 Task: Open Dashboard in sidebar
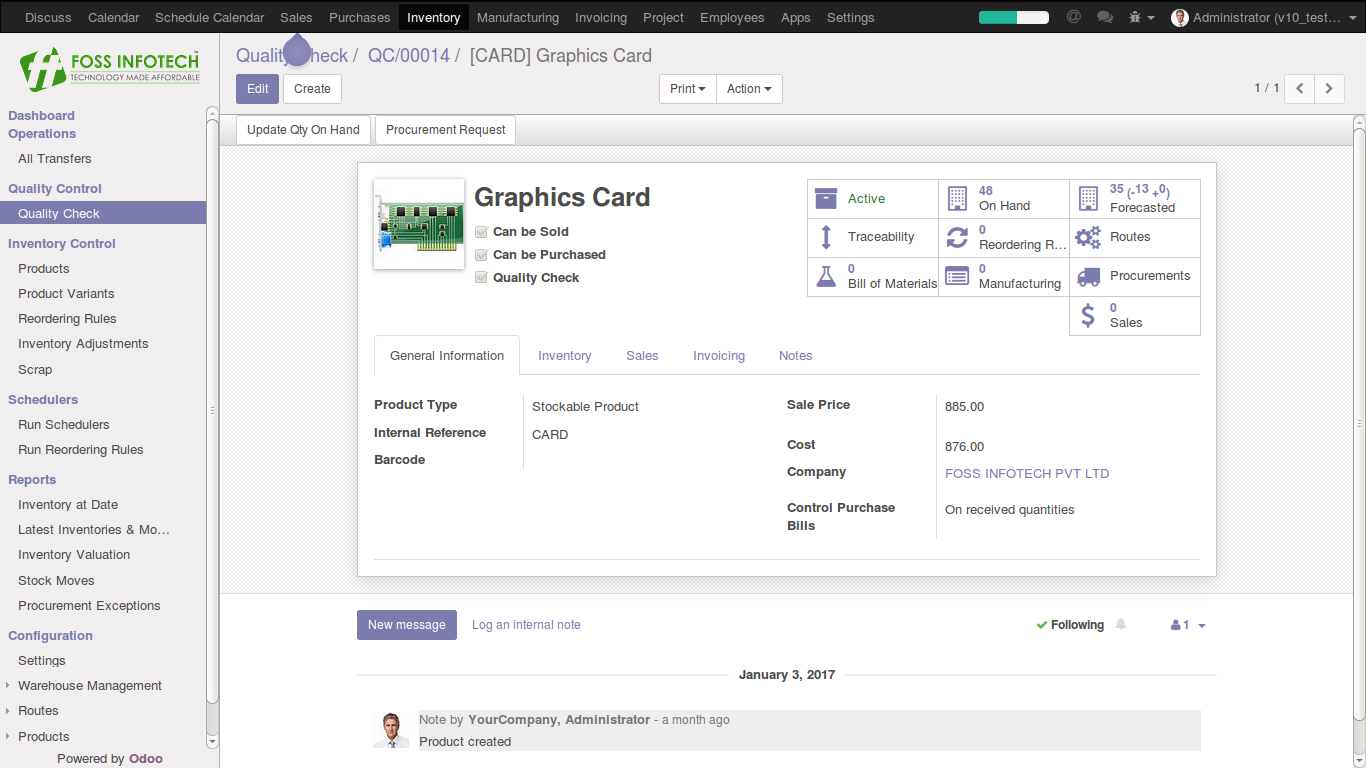tap(42, 116)
